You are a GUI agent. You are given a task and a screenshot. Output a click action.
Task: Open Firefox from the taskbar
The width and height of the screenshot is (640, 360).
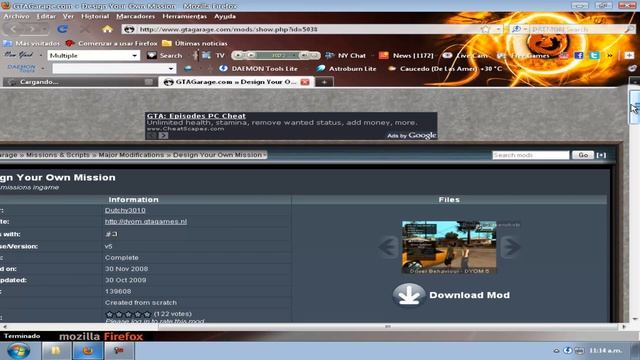88,351
